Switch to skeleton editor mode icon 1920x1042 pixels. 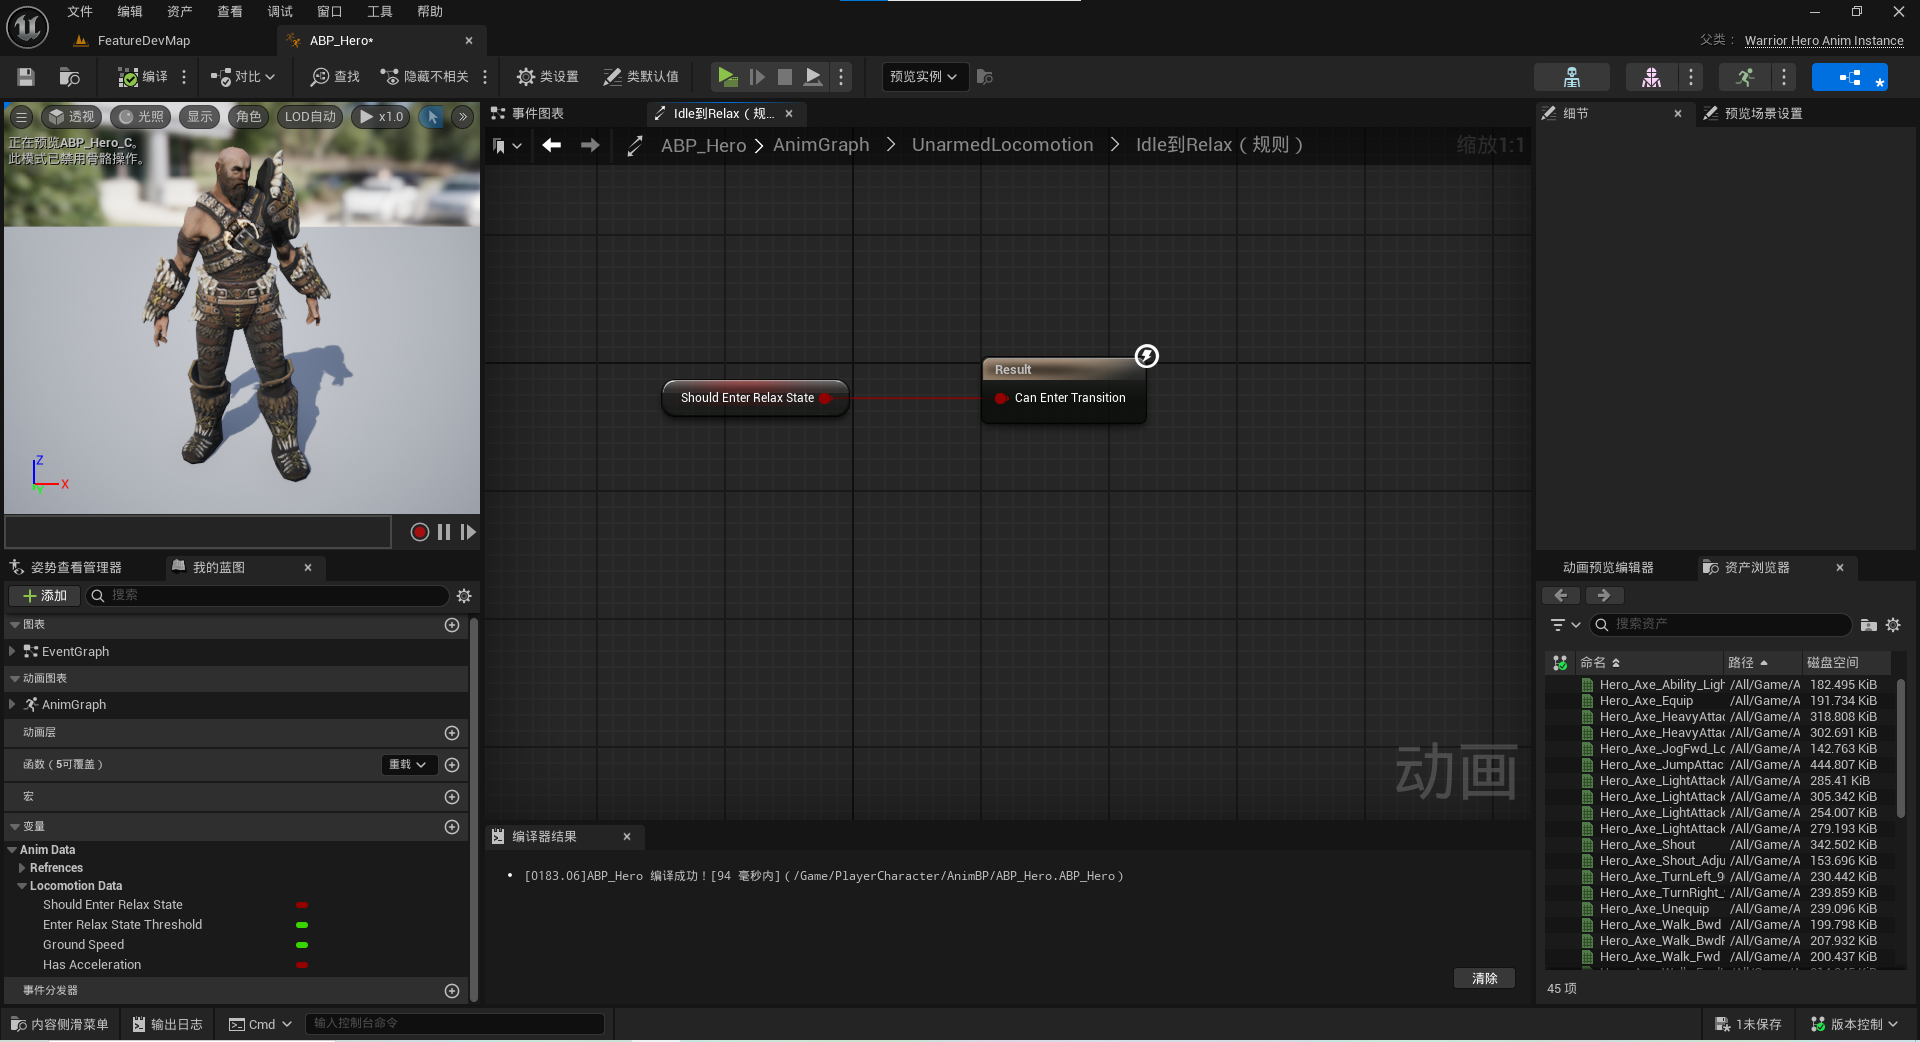pyautogui.click(x=1571, y=77)
